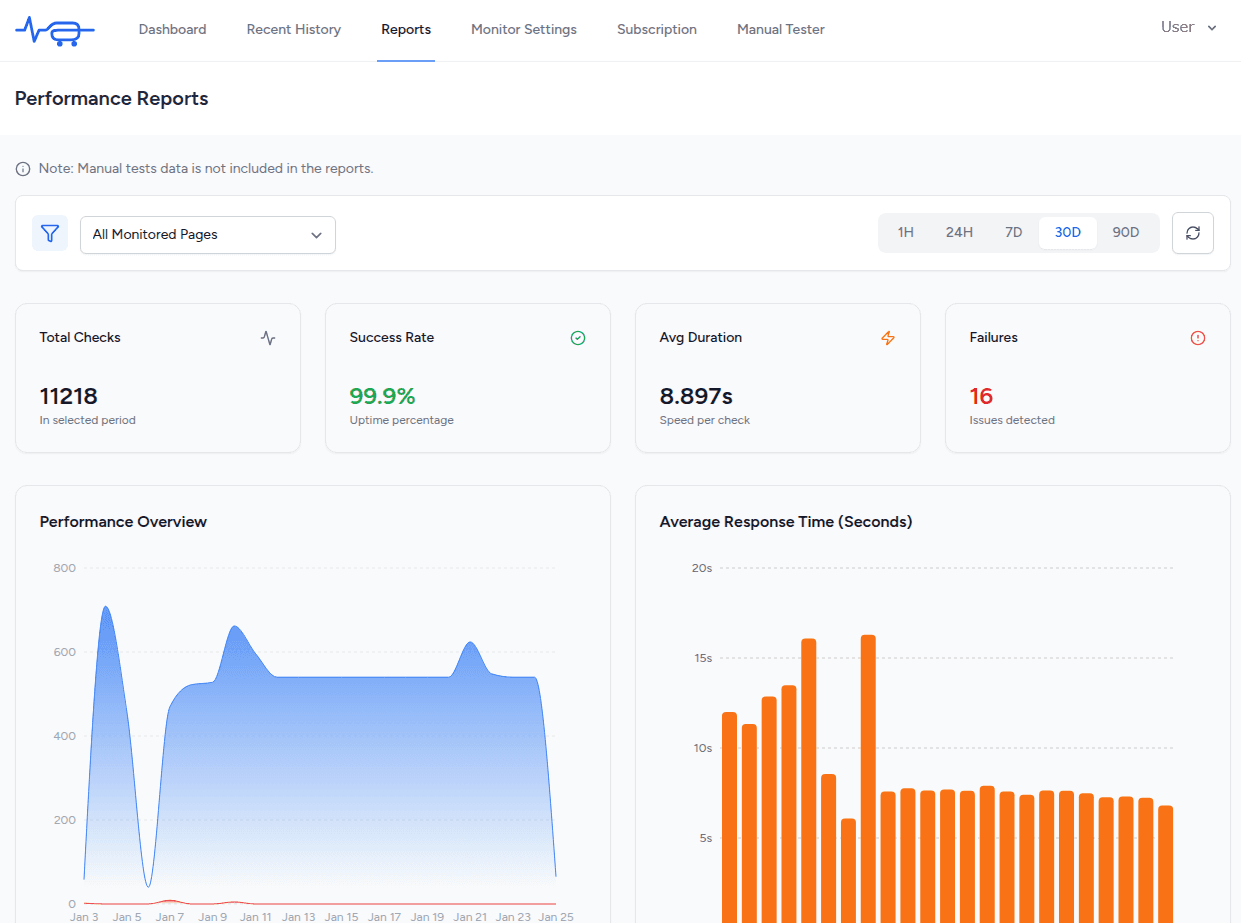
Task: Click the info icon beside the note
Action: [23, 169]
